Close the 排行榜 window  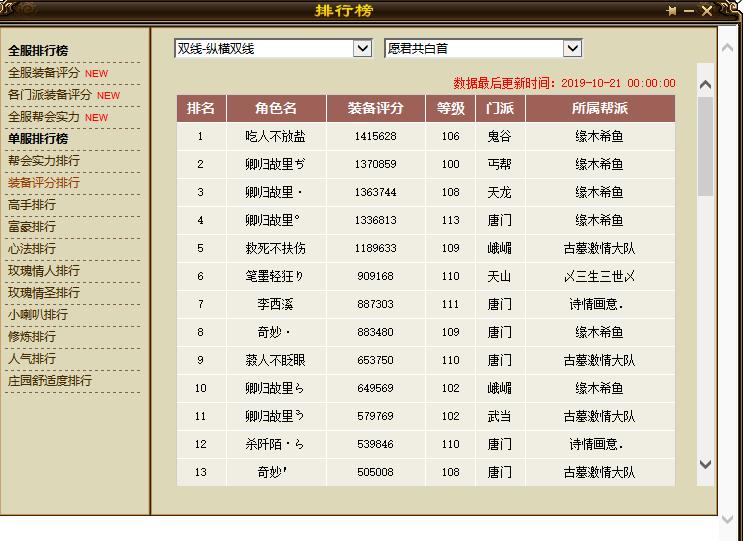[707, 10]
